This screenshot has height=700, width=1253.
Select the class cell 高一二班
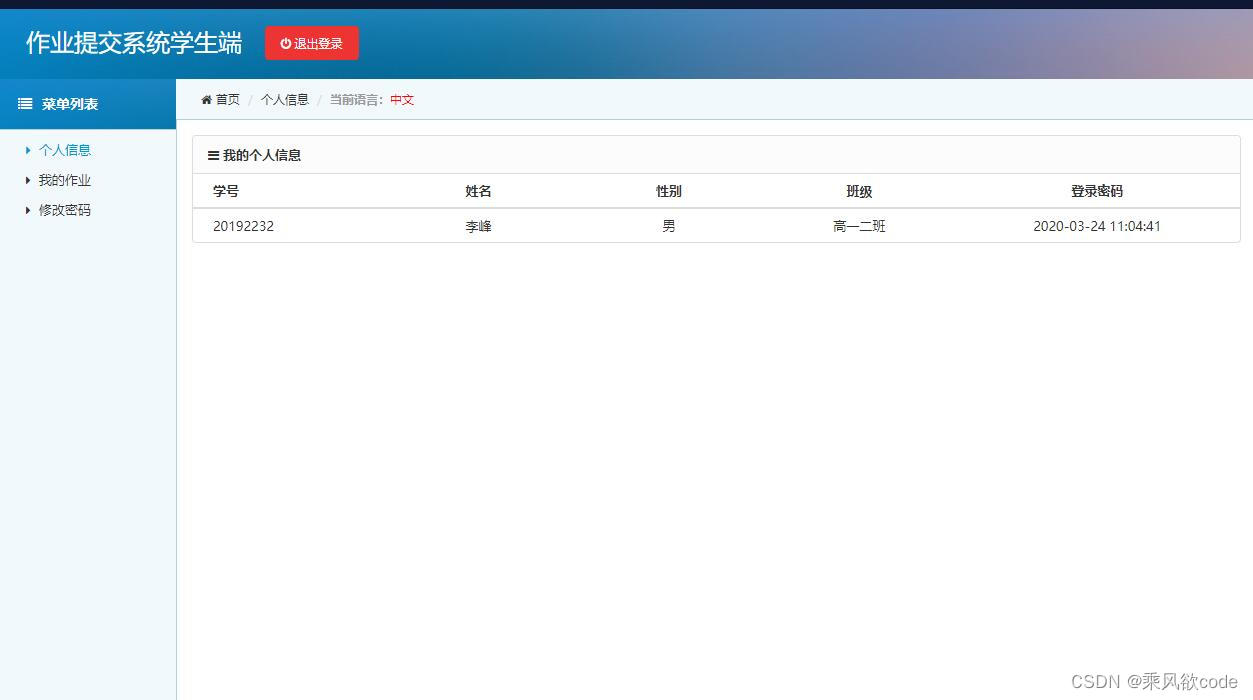coord(859,226)
